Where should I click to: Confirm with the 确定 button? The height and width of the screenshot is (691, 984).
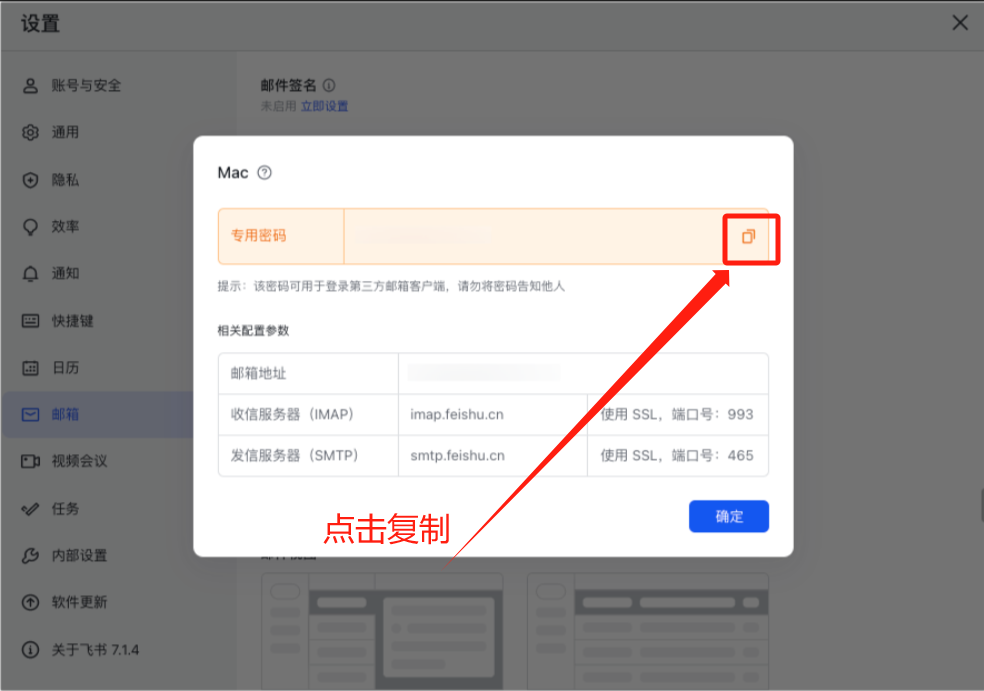(729, 516)
